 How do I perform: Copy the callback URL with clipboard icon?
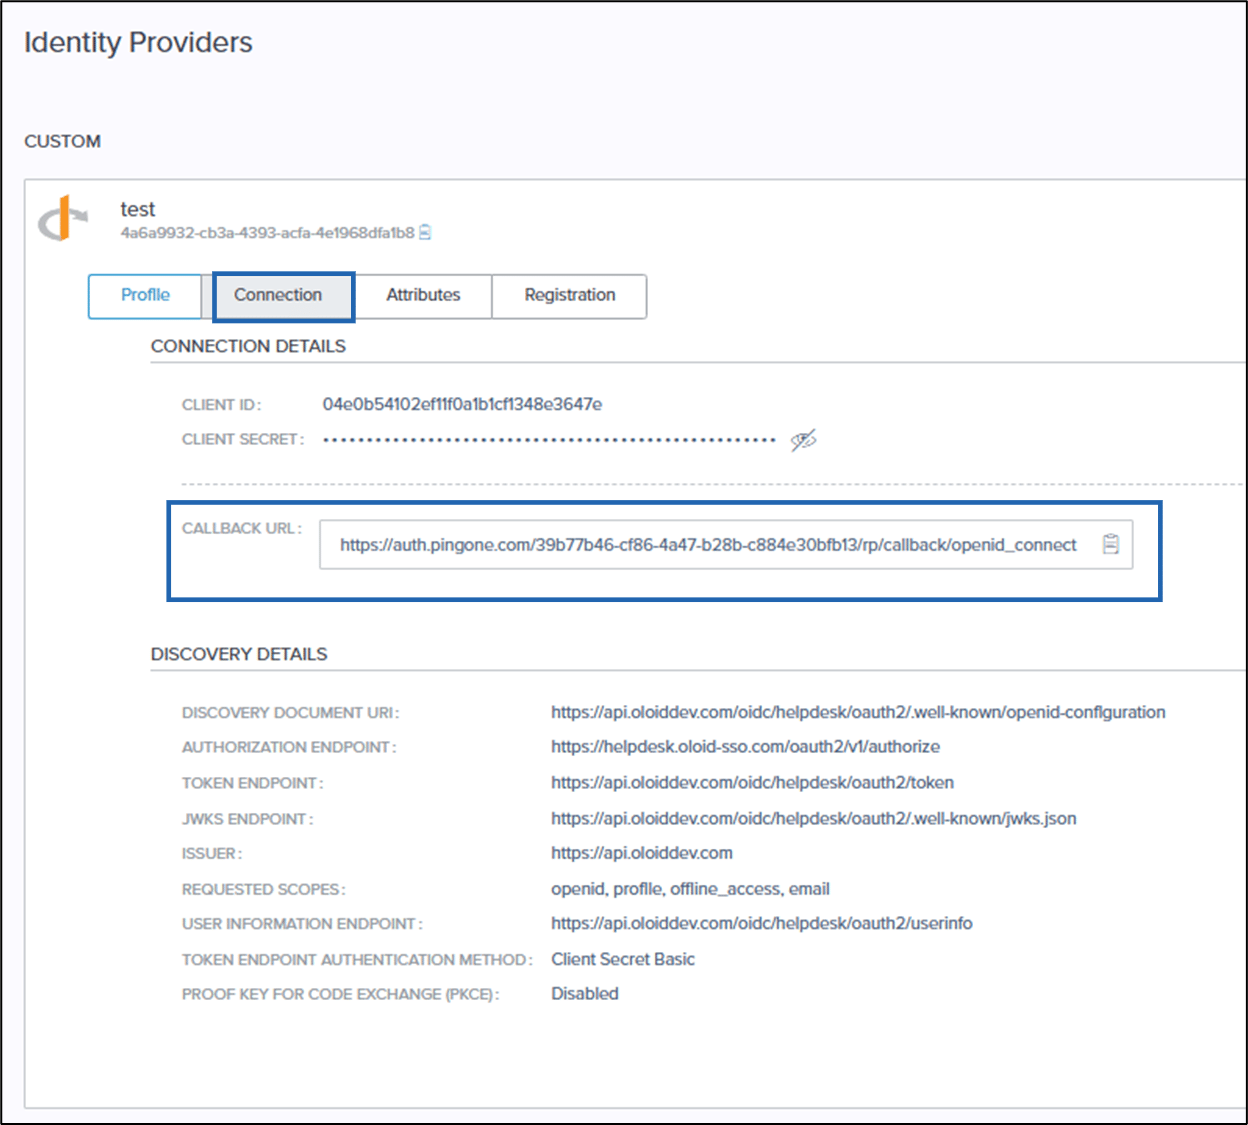pyautogui.click(x=1110, y=544)
